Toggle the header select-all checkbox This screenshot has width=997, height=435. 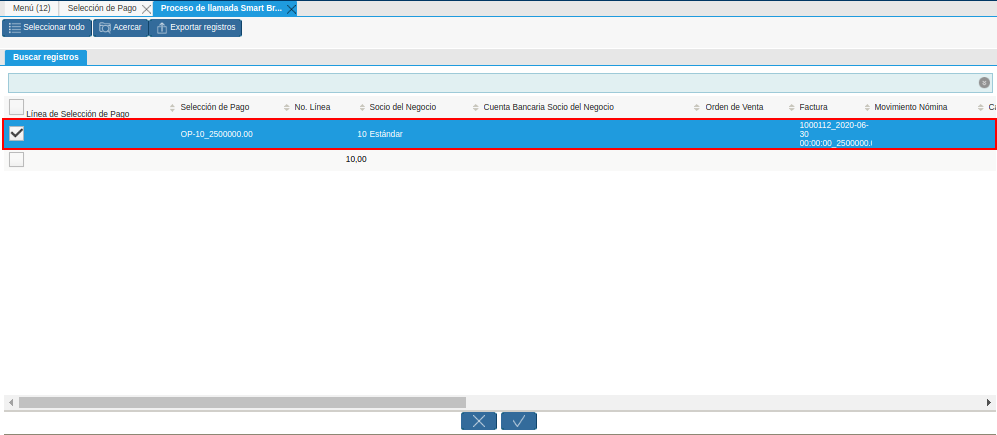pos(17,106)
